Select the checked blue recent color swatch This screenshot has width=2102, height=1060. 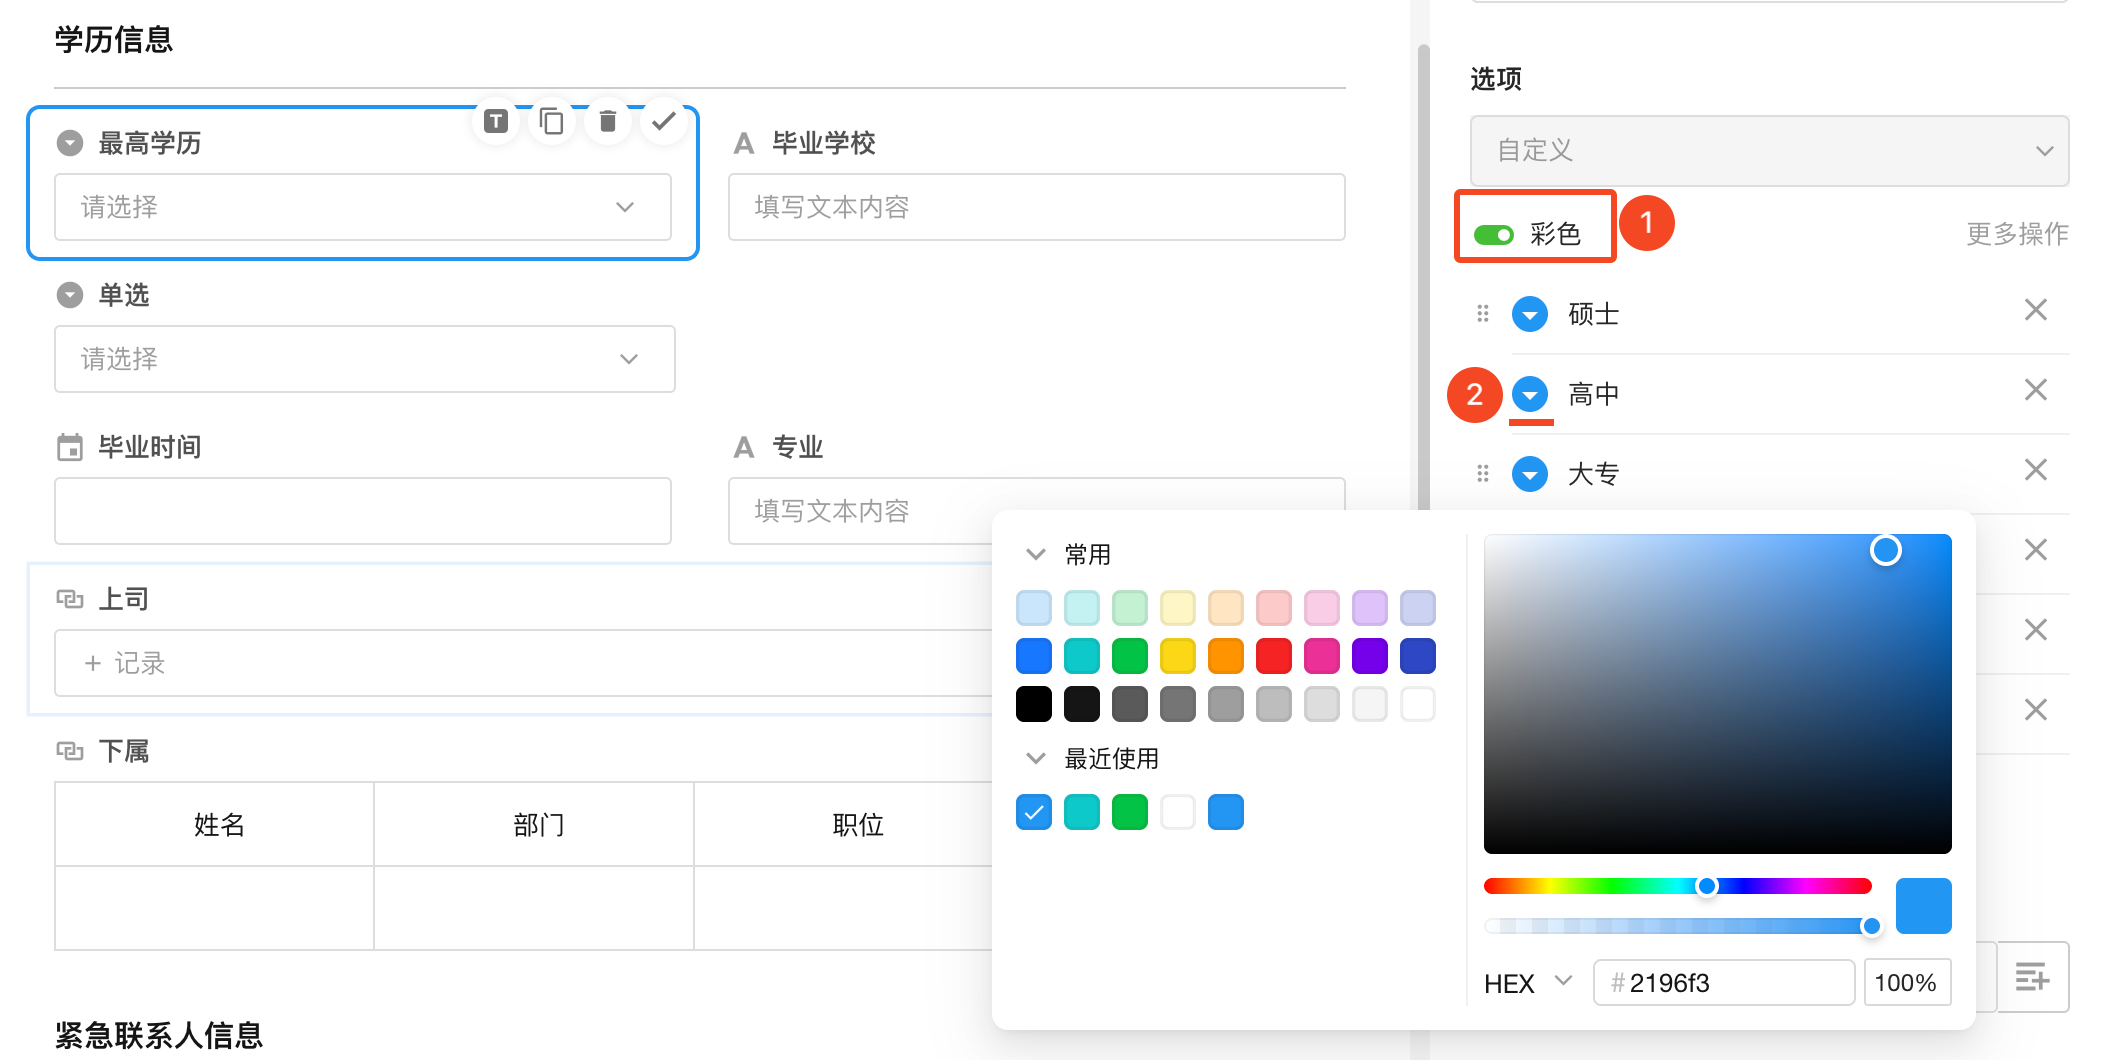point(1034,812)
